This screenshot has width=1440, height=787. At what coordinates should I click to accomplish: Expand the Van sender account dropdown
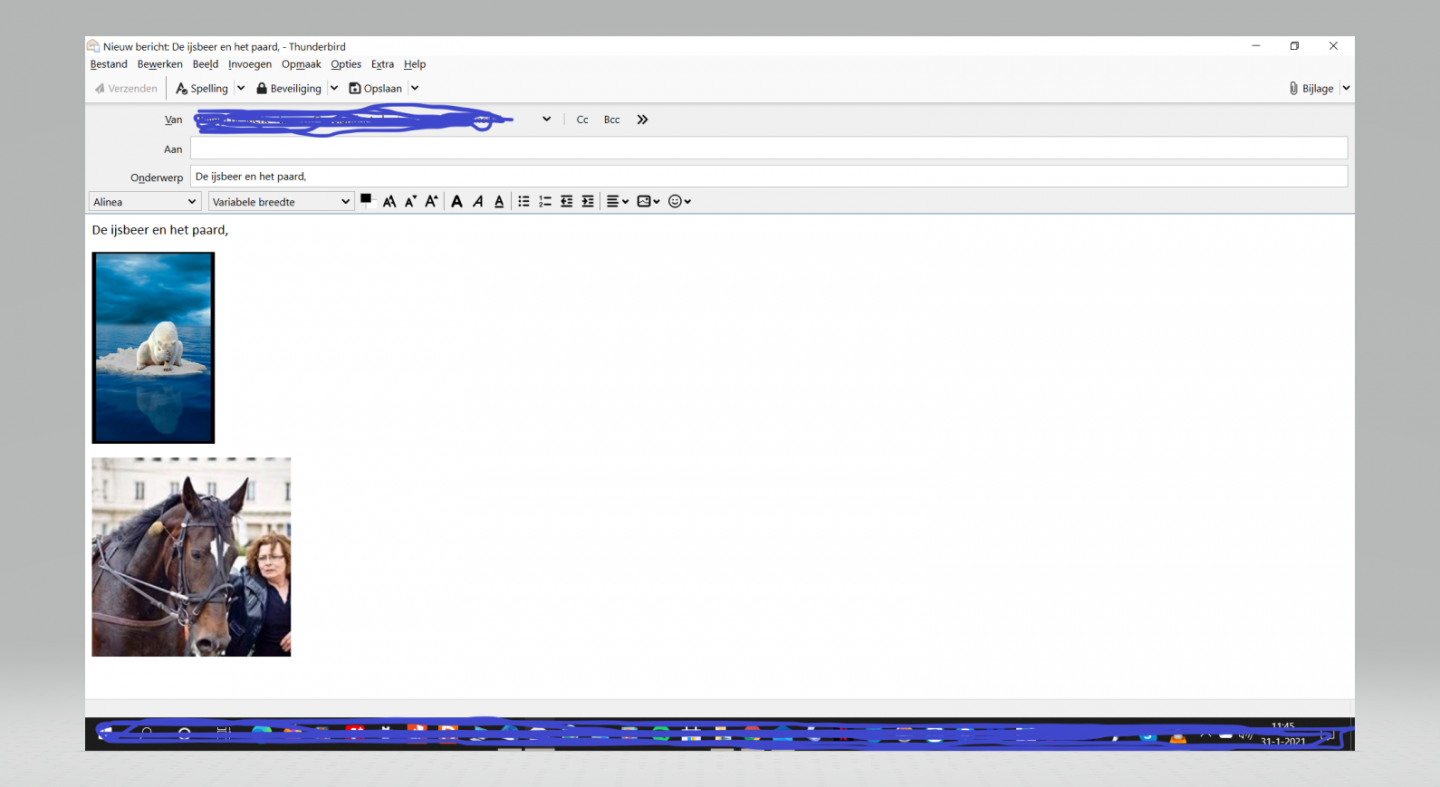click(546, 119)
